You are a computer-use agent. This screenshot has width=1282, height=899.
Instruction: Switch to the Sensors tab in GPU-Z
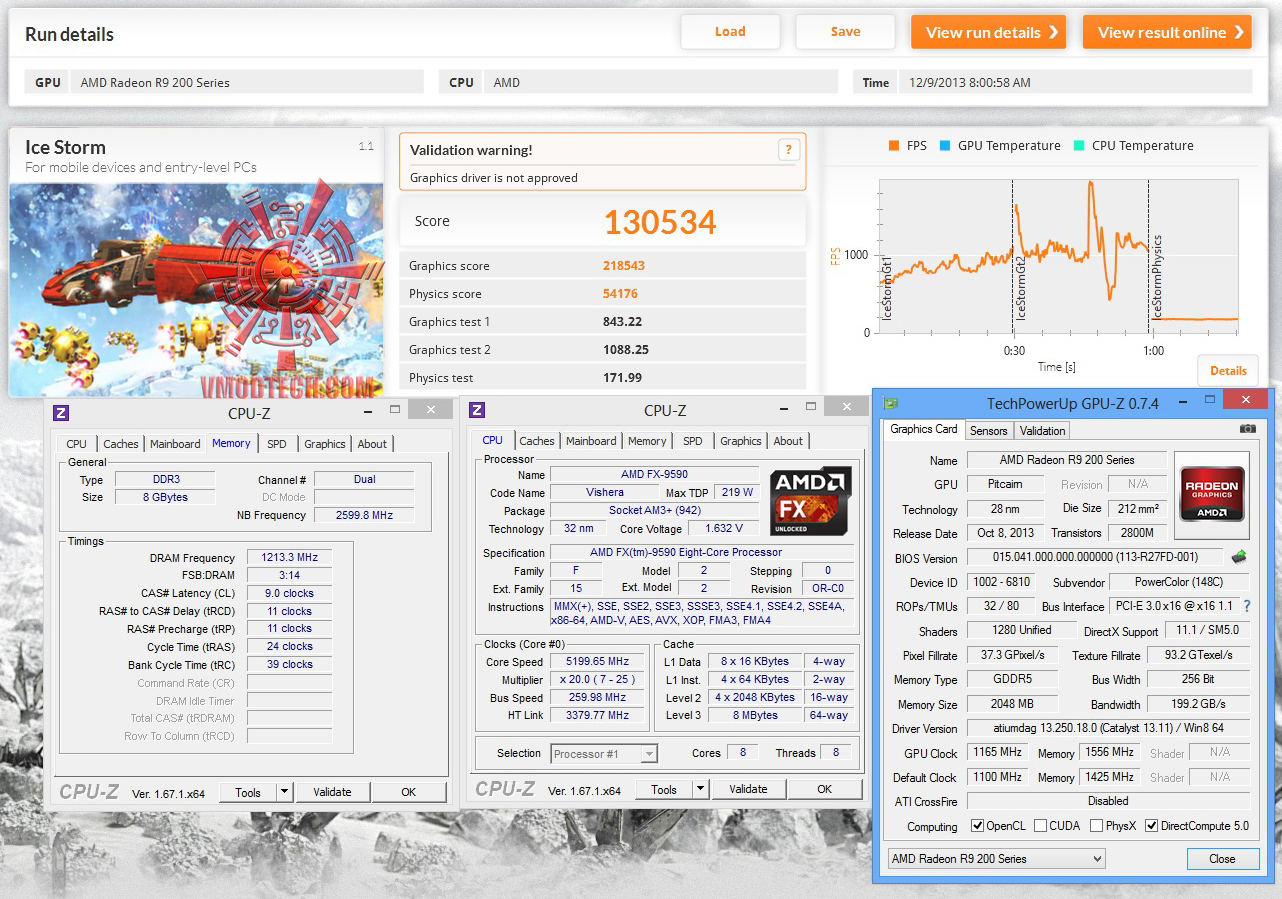click(989, 431)
